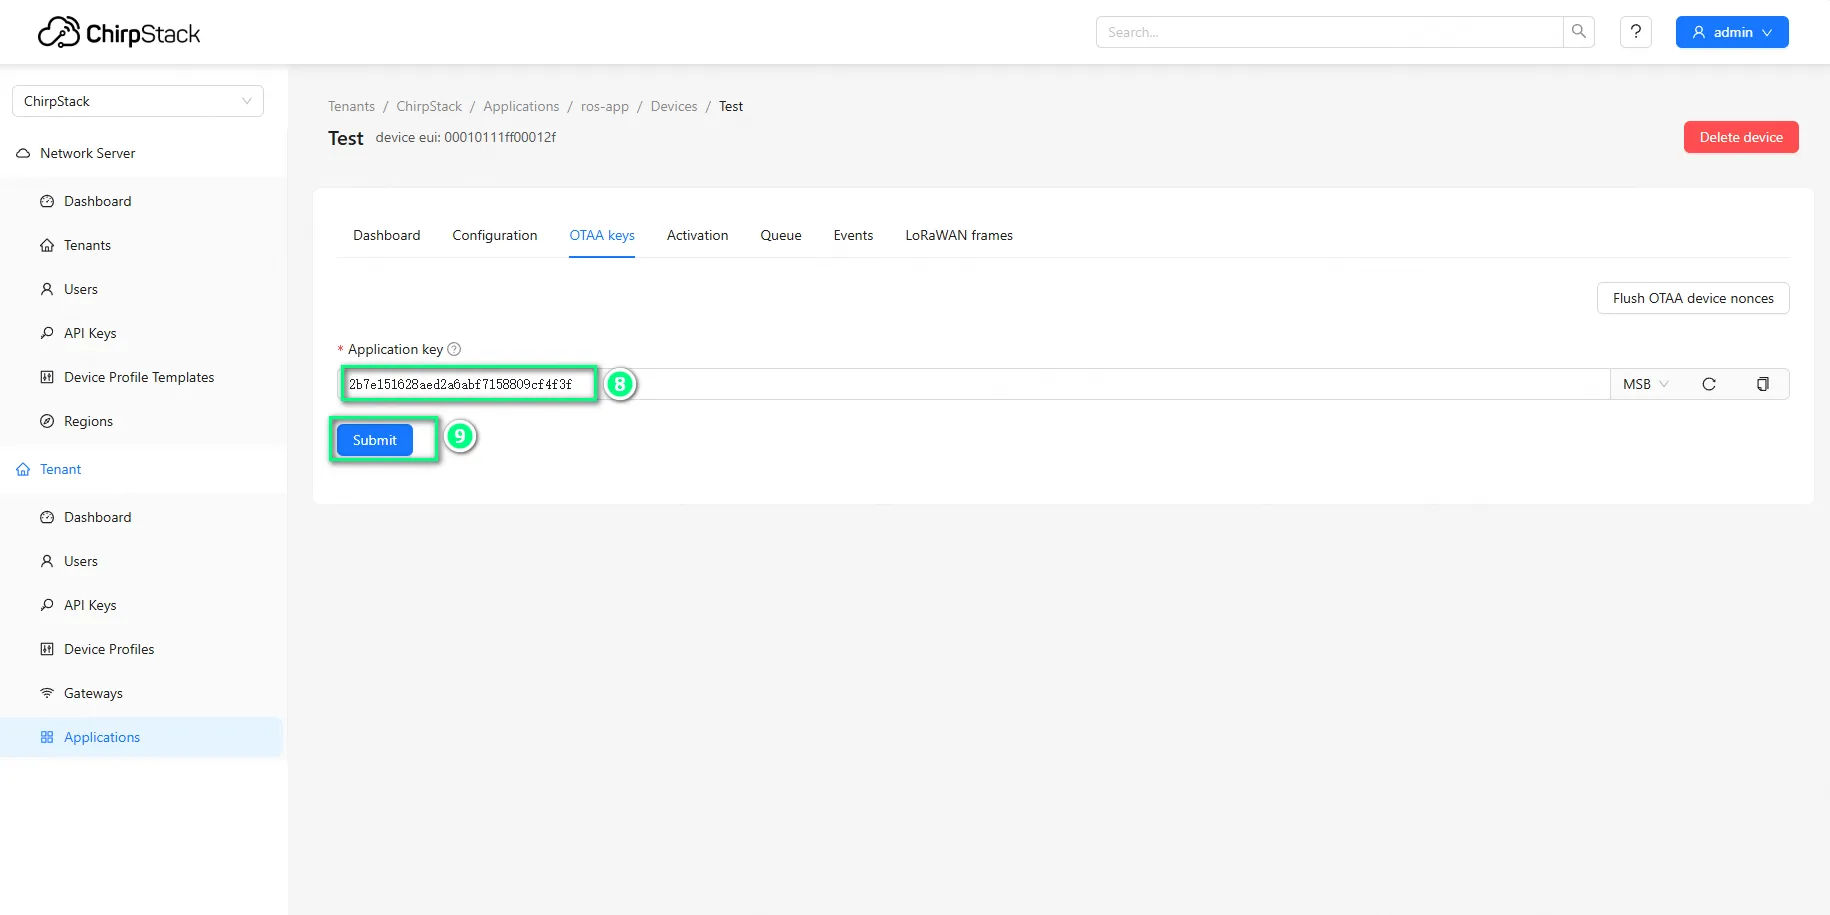Click the search magnifier icon
The width and height of the screenshot is (1830, 915).
[1578, 32]
